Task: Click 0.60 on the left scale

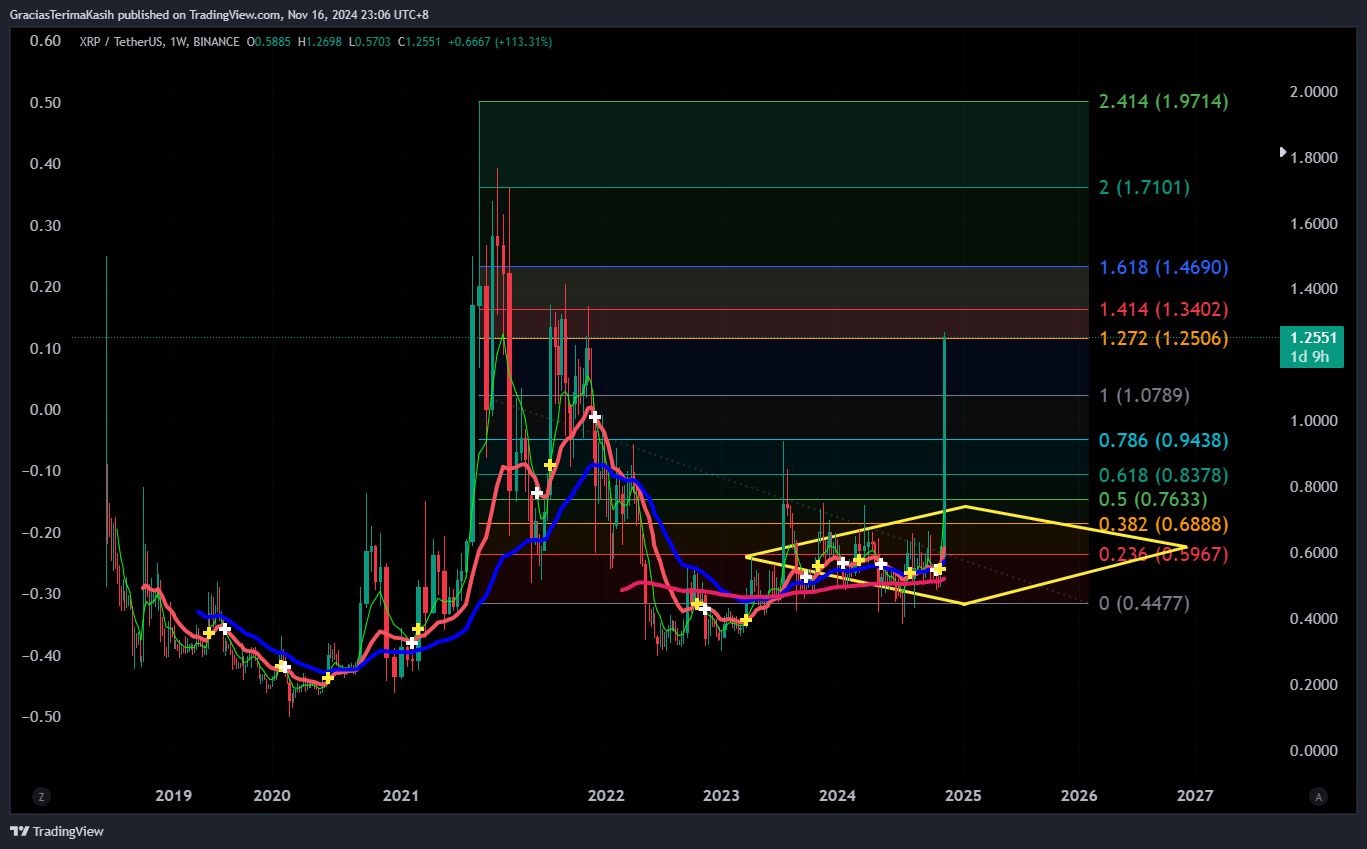Action: tap(45, 41)
